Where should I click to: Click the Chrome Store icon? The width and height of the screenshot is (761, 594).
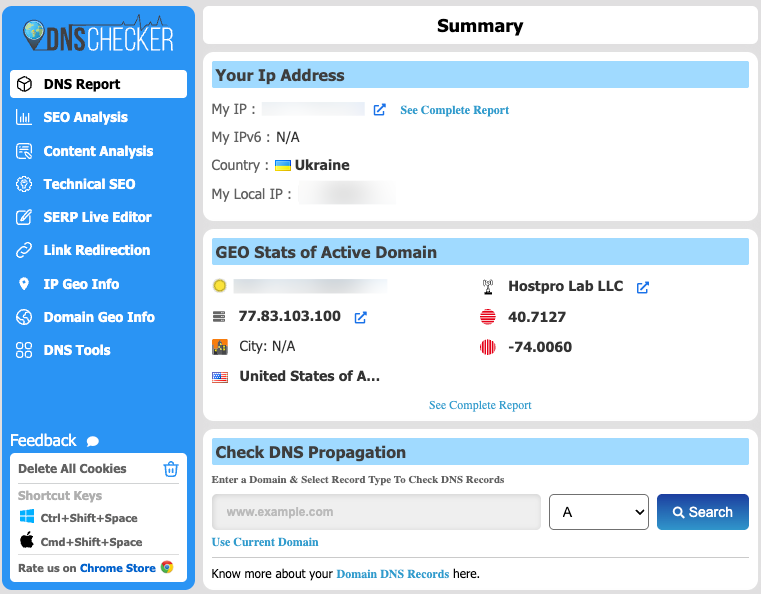pos(167,567)
